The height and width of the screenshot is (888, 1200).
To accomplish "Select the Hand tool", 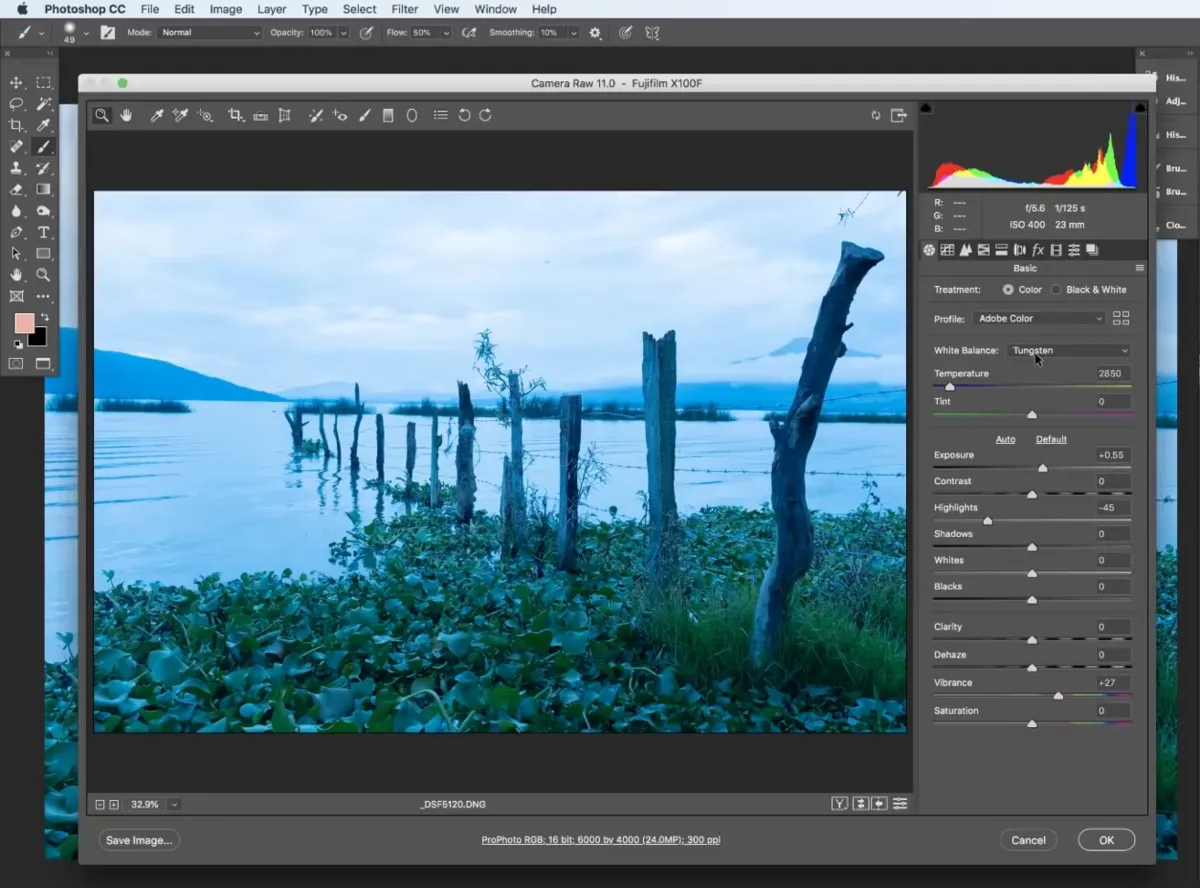I will pyautogui.click(x=126, y=115).
